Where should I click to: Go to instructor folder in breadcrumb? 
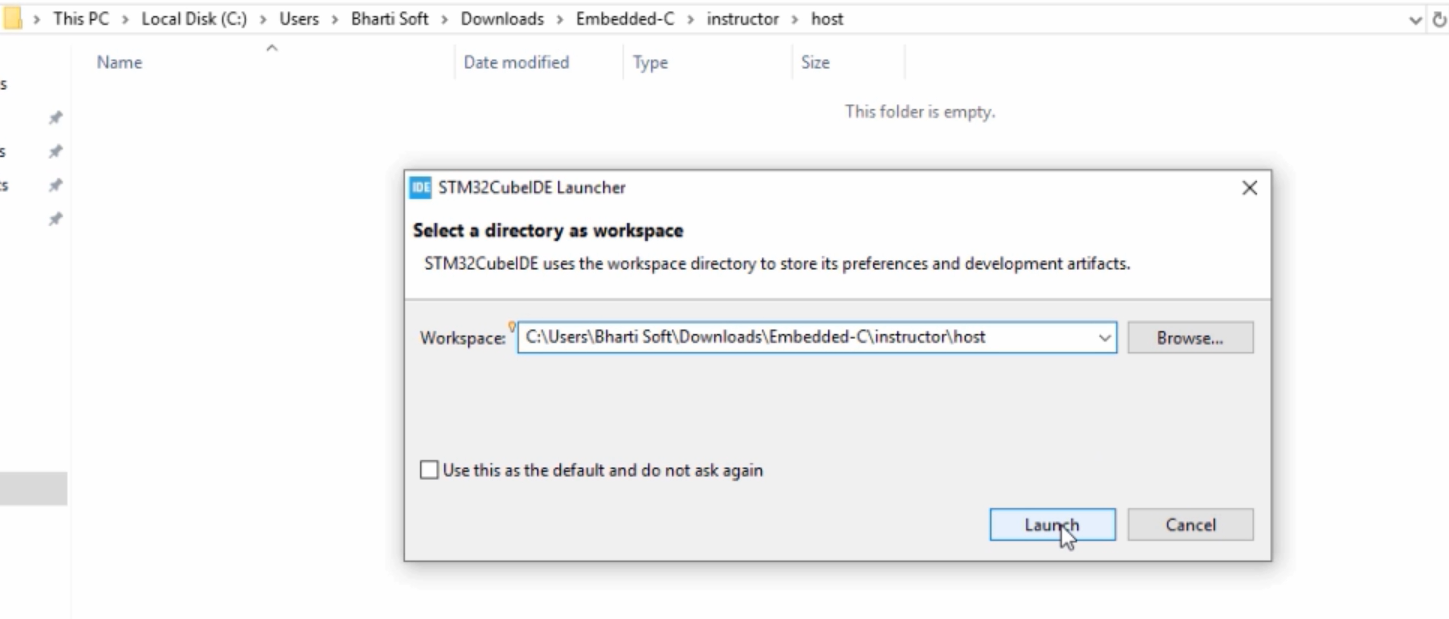click(x=743, y=19)
